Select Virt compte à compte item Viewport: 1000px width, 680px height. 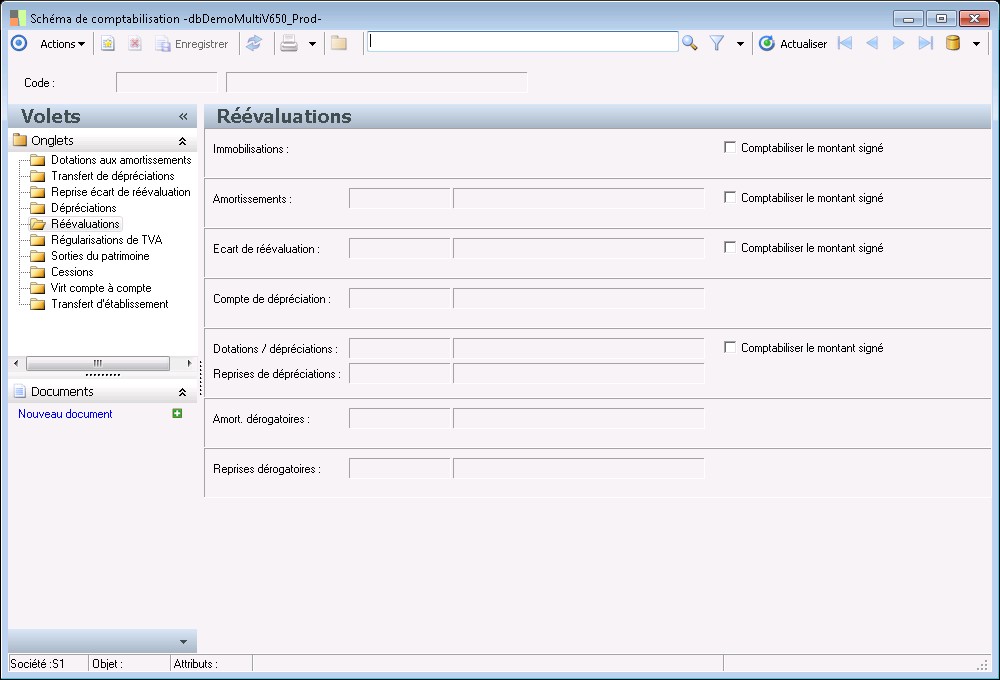coord(101,288)
